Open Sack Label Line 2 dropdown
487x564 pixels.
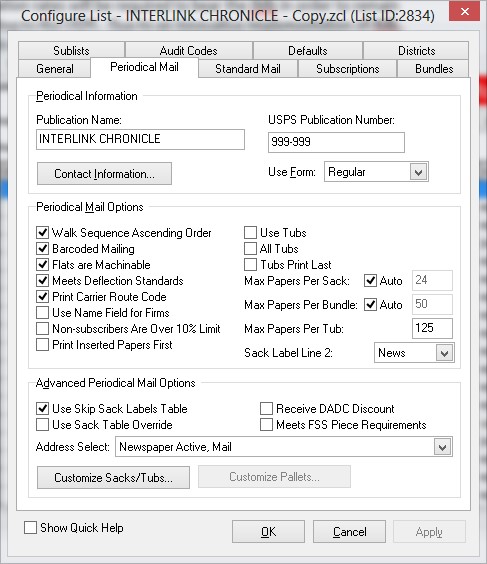tap(444, 353)
